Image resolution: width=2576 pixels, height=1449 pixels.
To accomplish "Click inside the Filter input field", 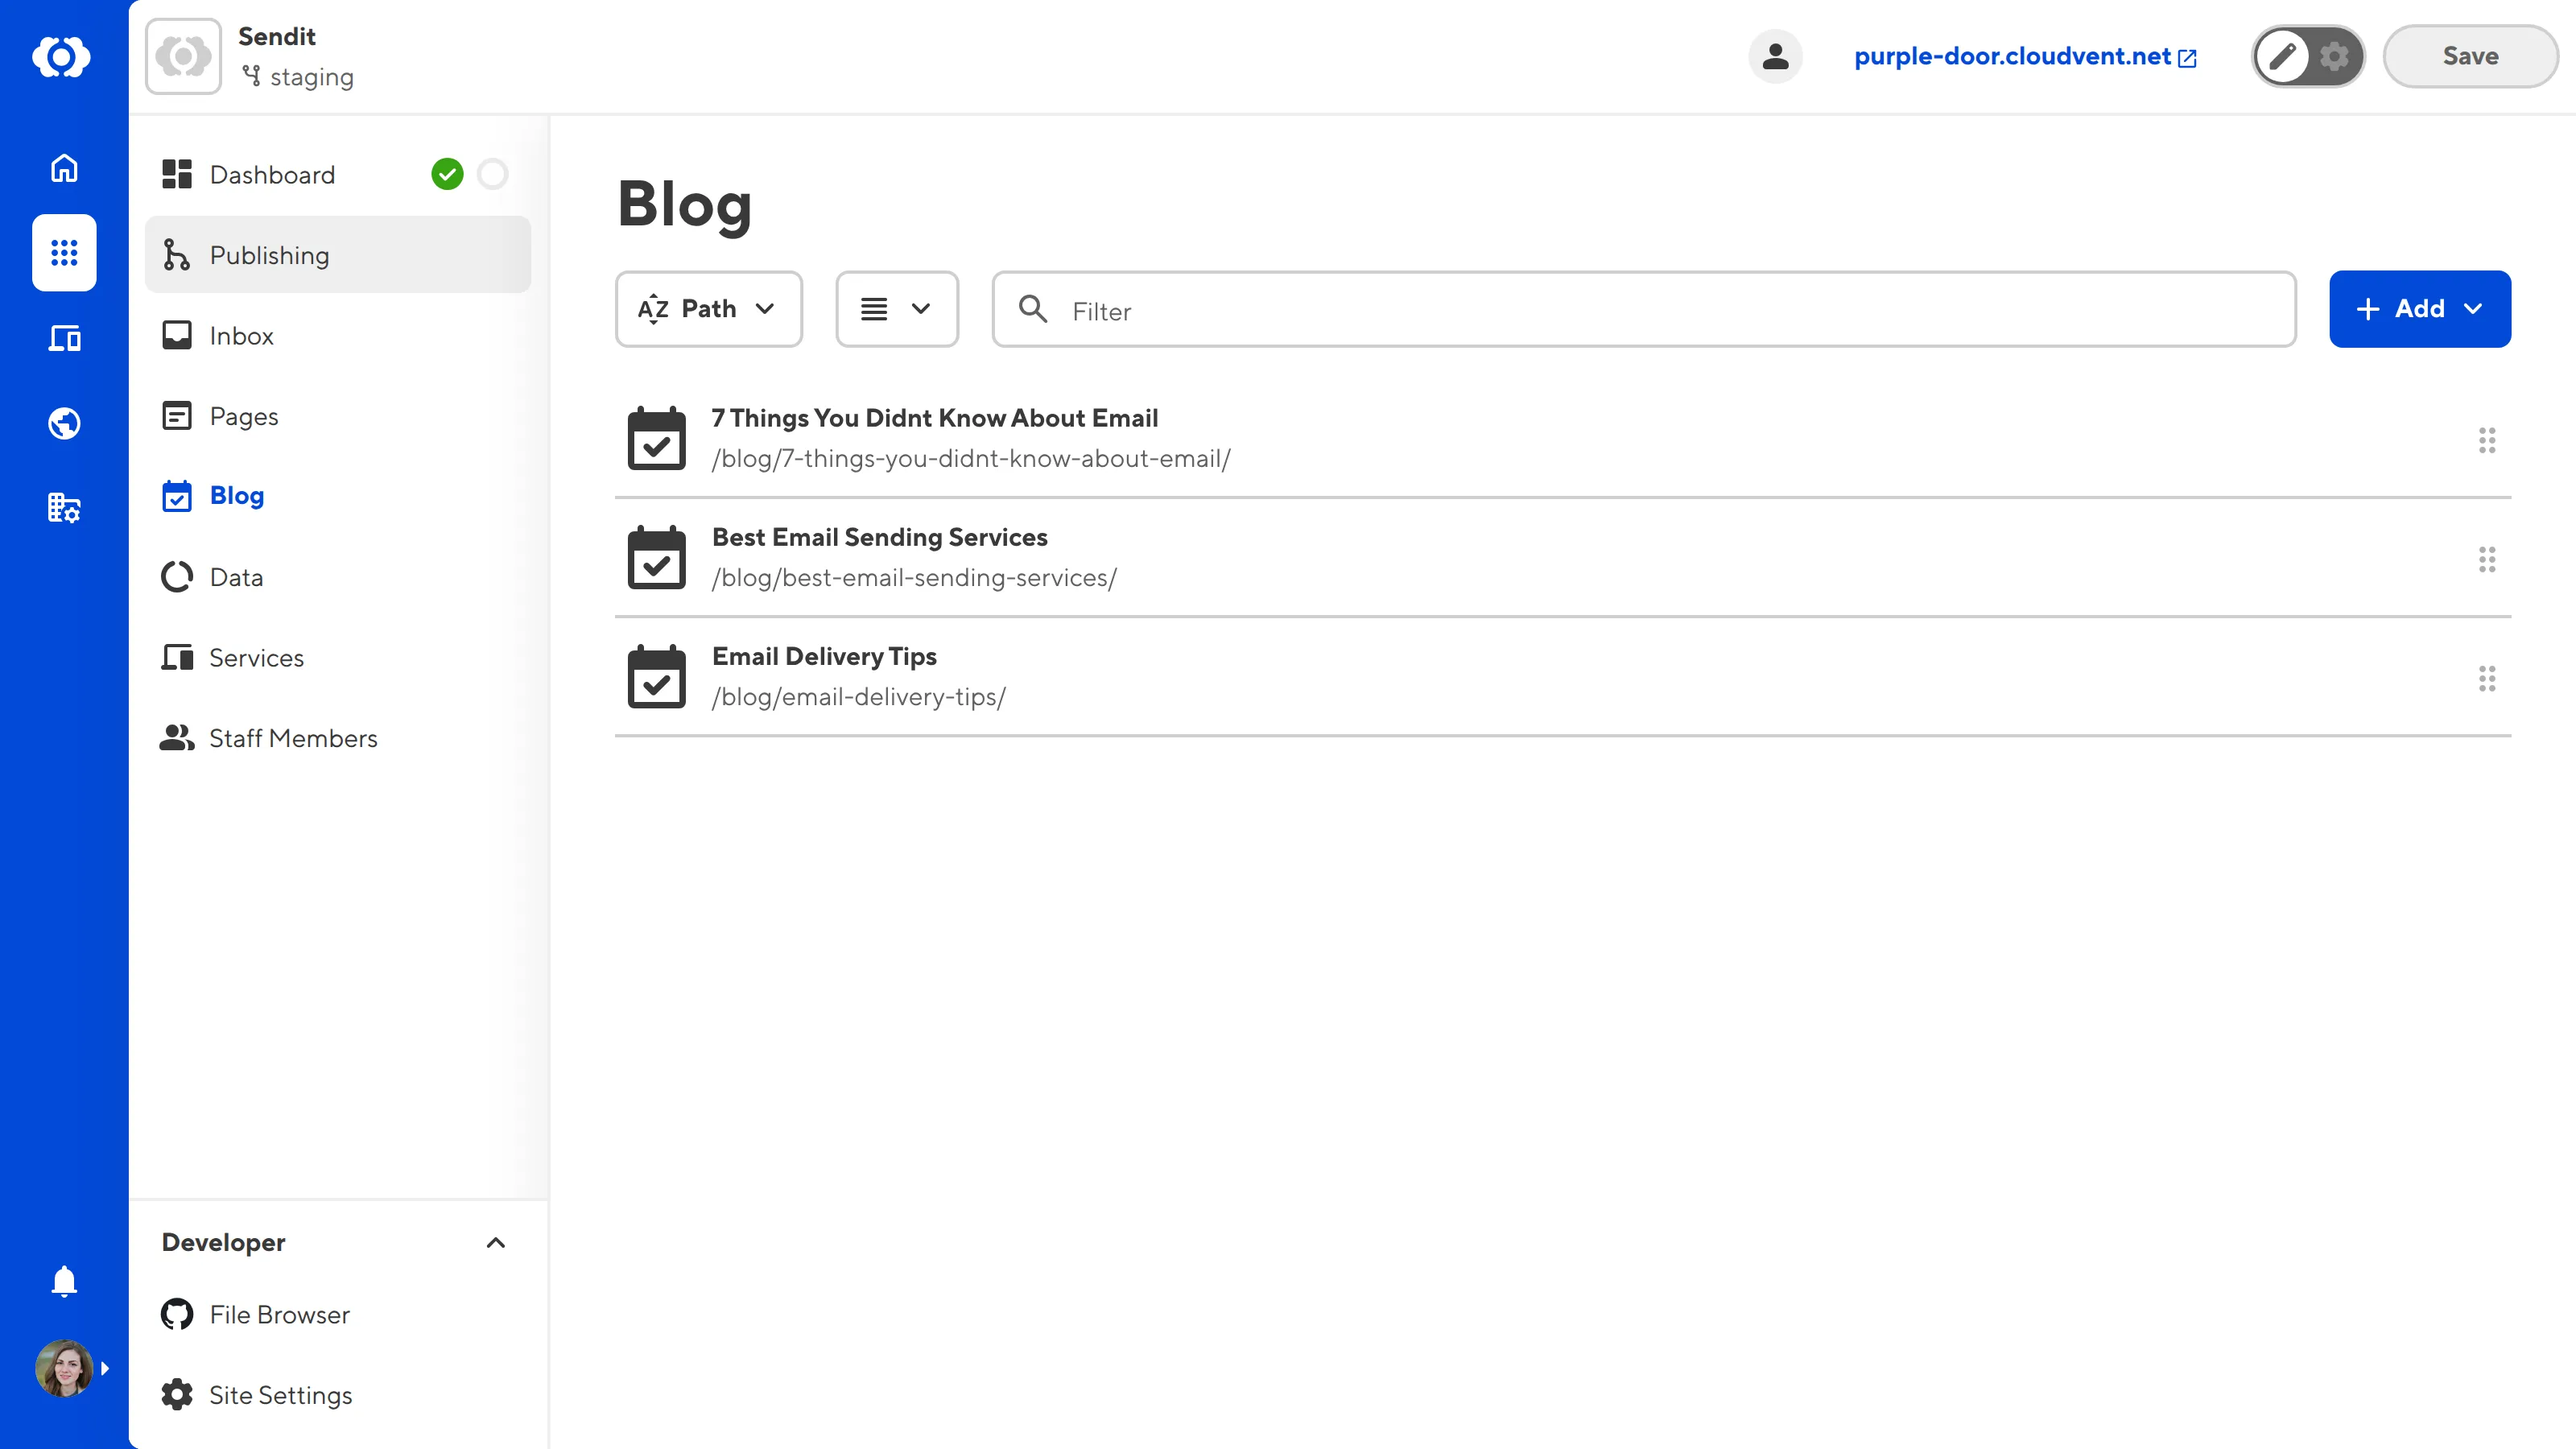I will pos(1400,311).
